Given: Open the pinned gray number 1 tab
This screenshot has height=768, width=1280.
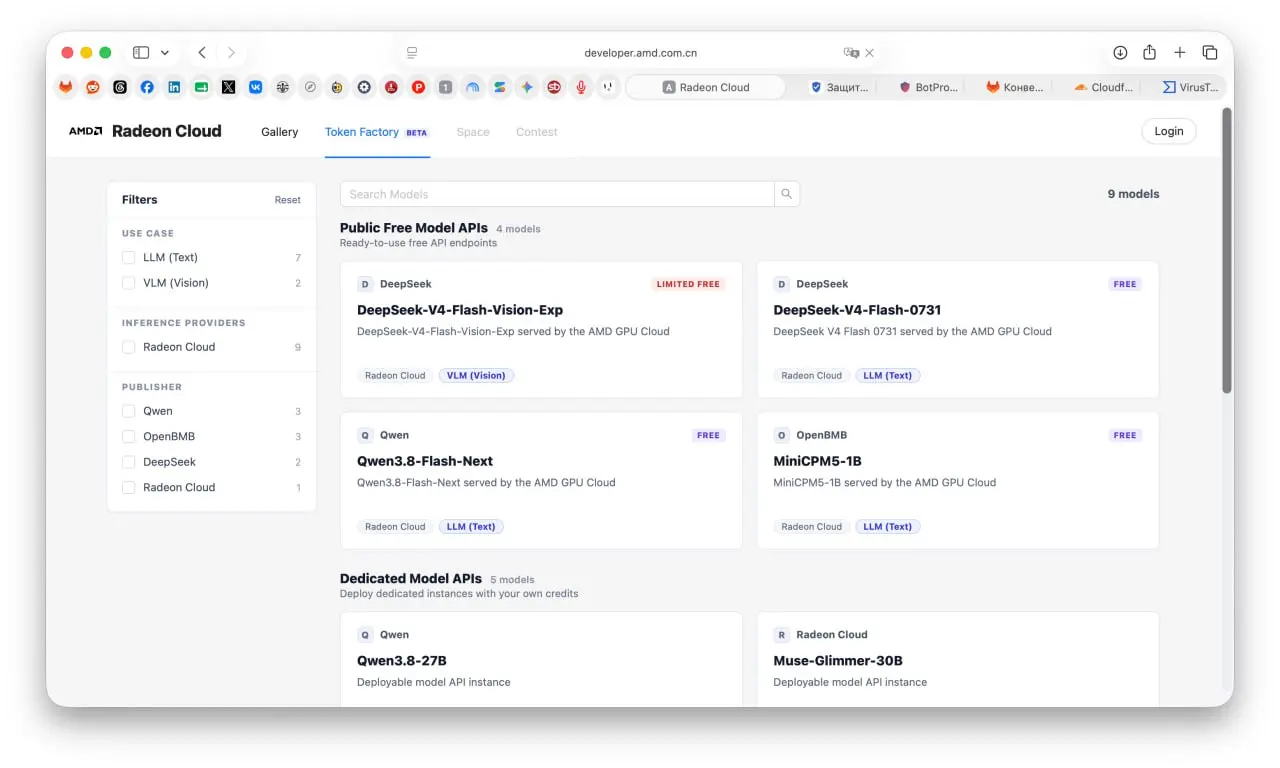Looking at the screenshot, I should tap(446, 87).
